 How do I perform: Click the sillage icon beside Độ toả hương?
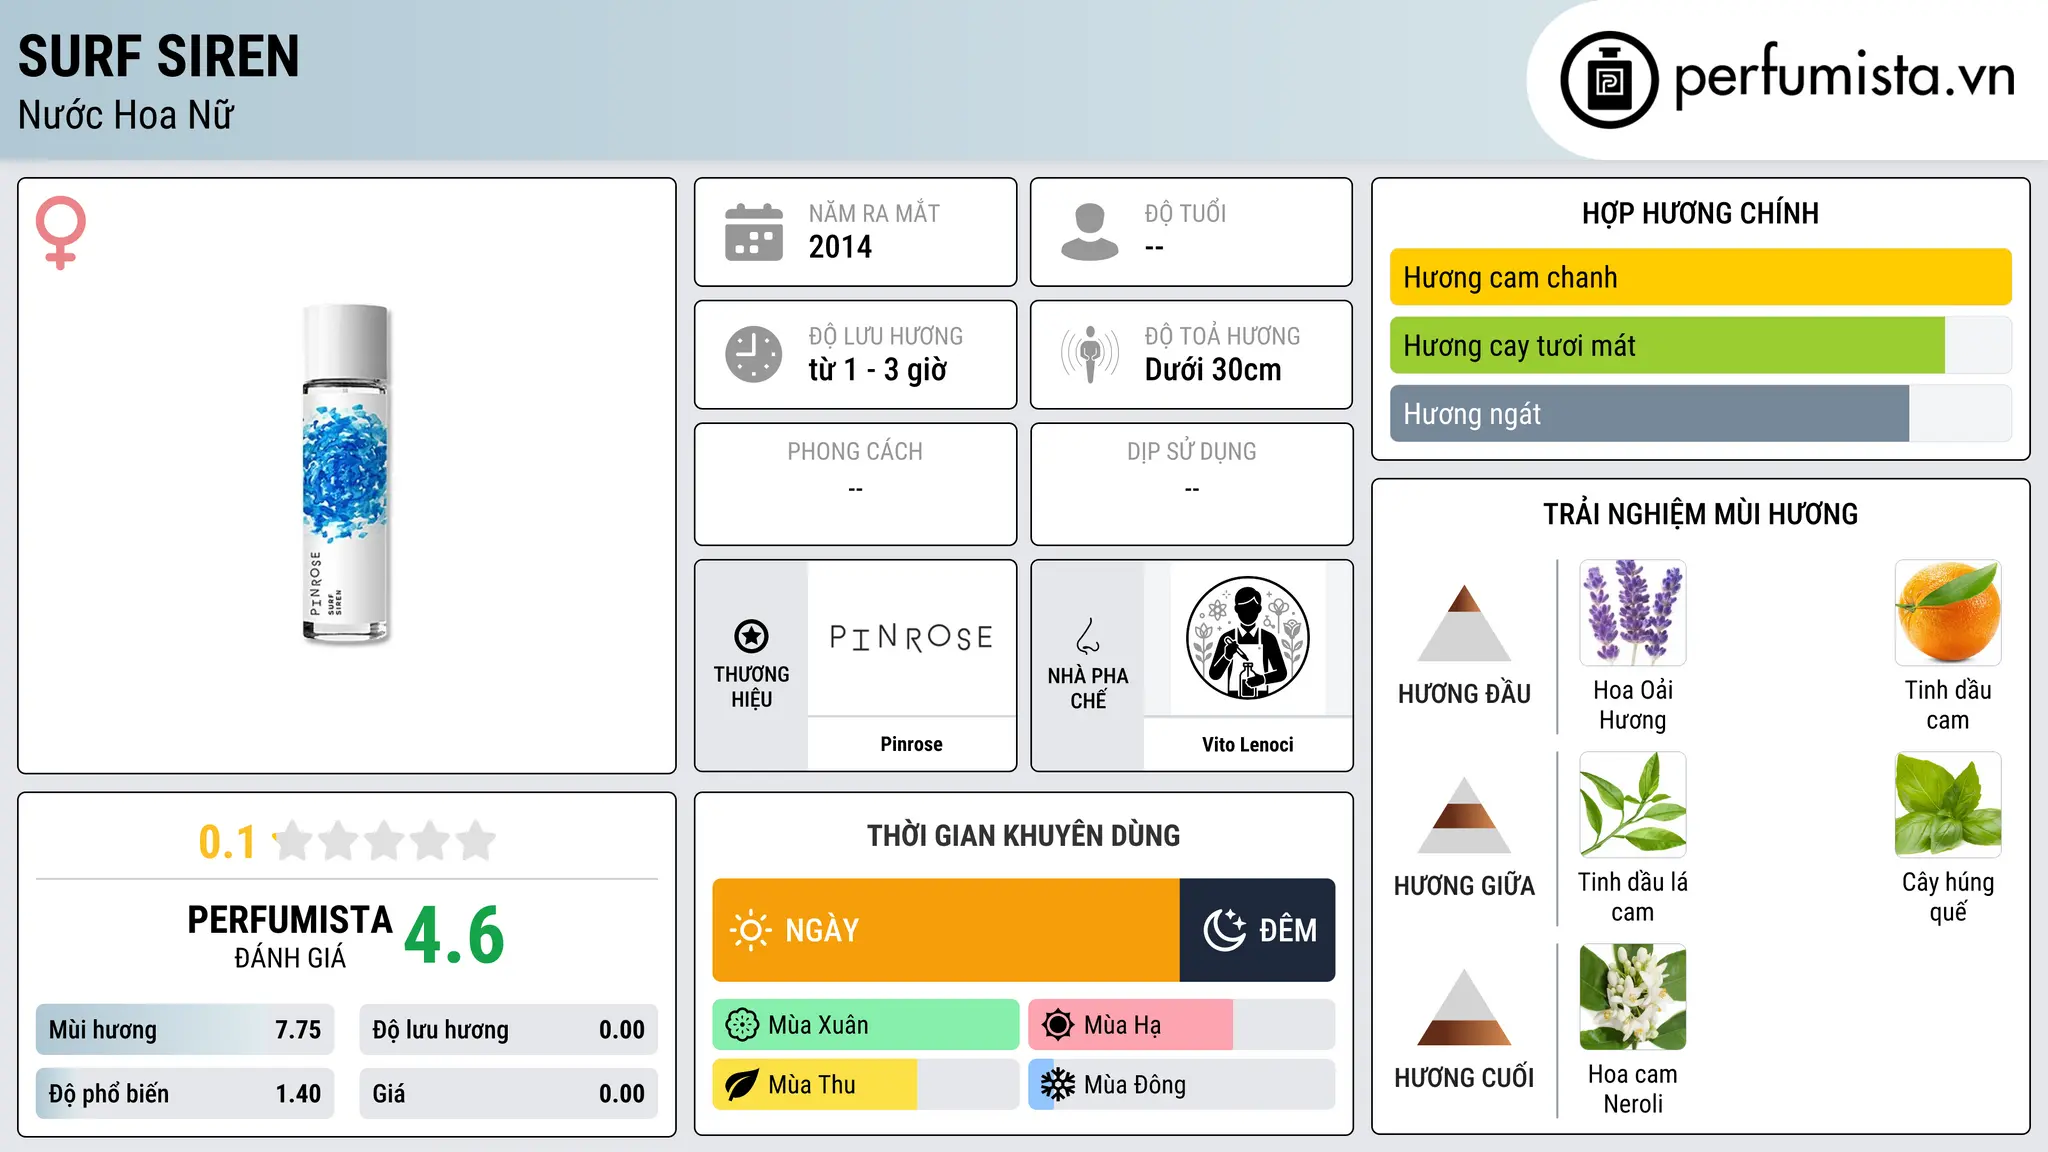1090,354
